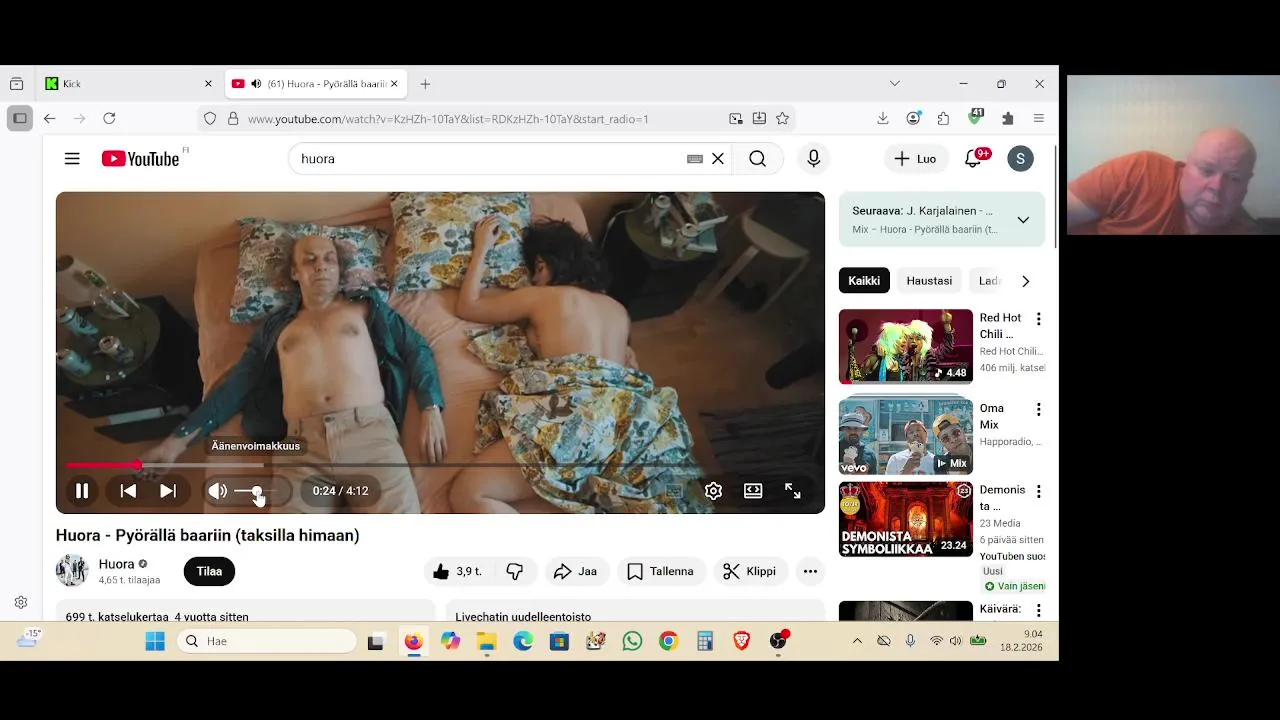Go back in browser history
Image resolution: width=1280 pixels, height=720 pixels.
49,118
